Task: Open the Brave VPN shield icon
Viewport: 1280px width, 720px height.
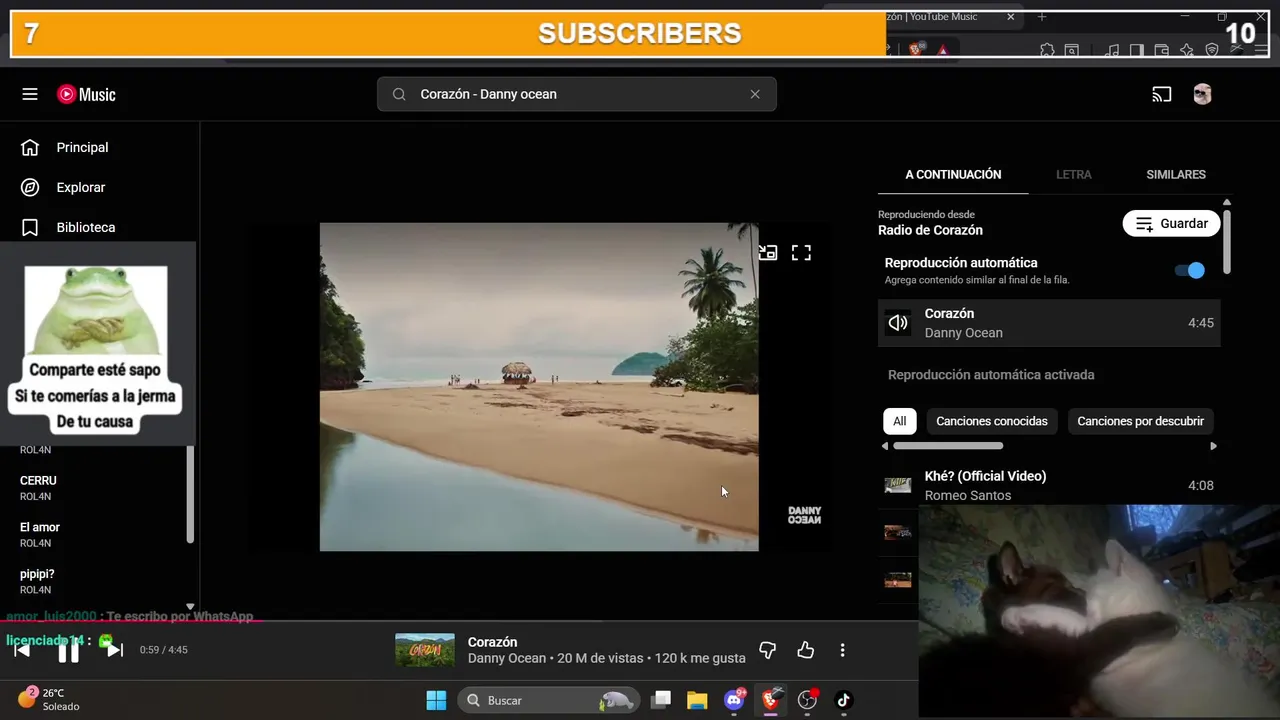Action: pyautogui.click(x=1212, y=49)
